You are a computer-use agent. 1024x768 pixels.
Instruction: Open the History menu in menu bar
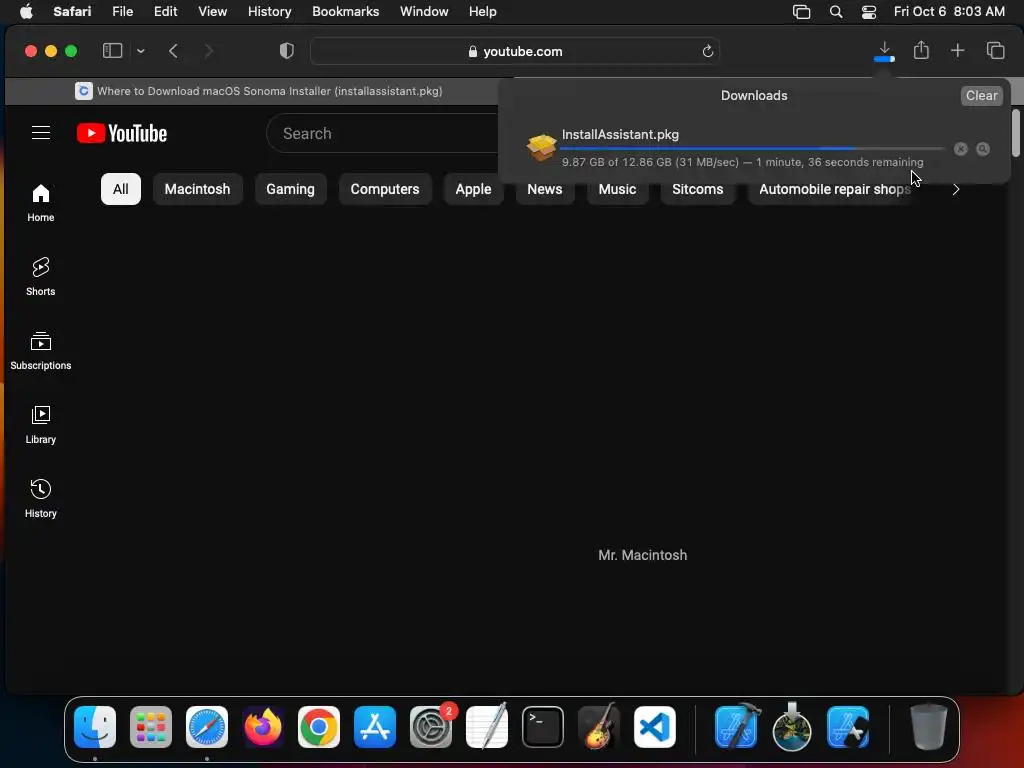(269, 12)
